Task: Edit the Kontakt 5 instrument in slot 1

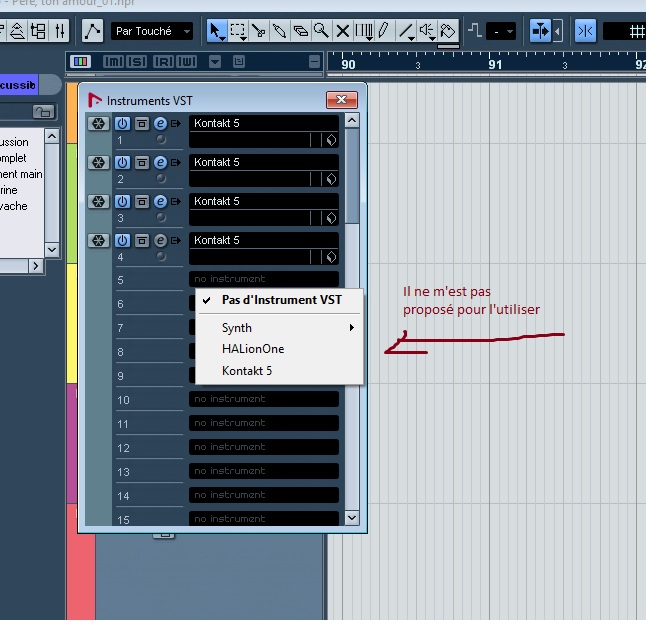Action: click(x=160, y=124)
